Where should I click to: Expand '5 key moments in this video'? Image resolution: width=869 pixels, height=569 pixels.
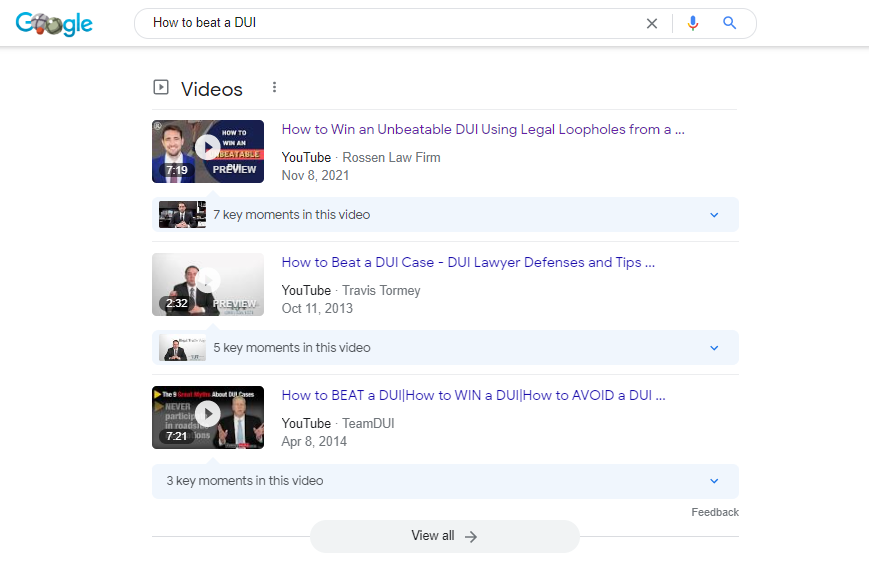pyautogui.click(x=445, y=347)
